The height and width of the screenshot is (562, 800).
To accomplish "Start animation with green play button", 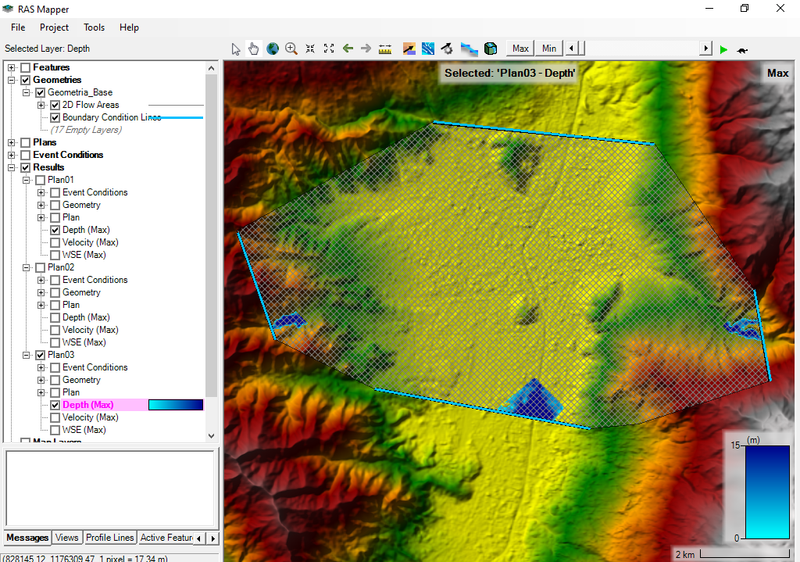I will pyautogui.click(x=723, y=48).
